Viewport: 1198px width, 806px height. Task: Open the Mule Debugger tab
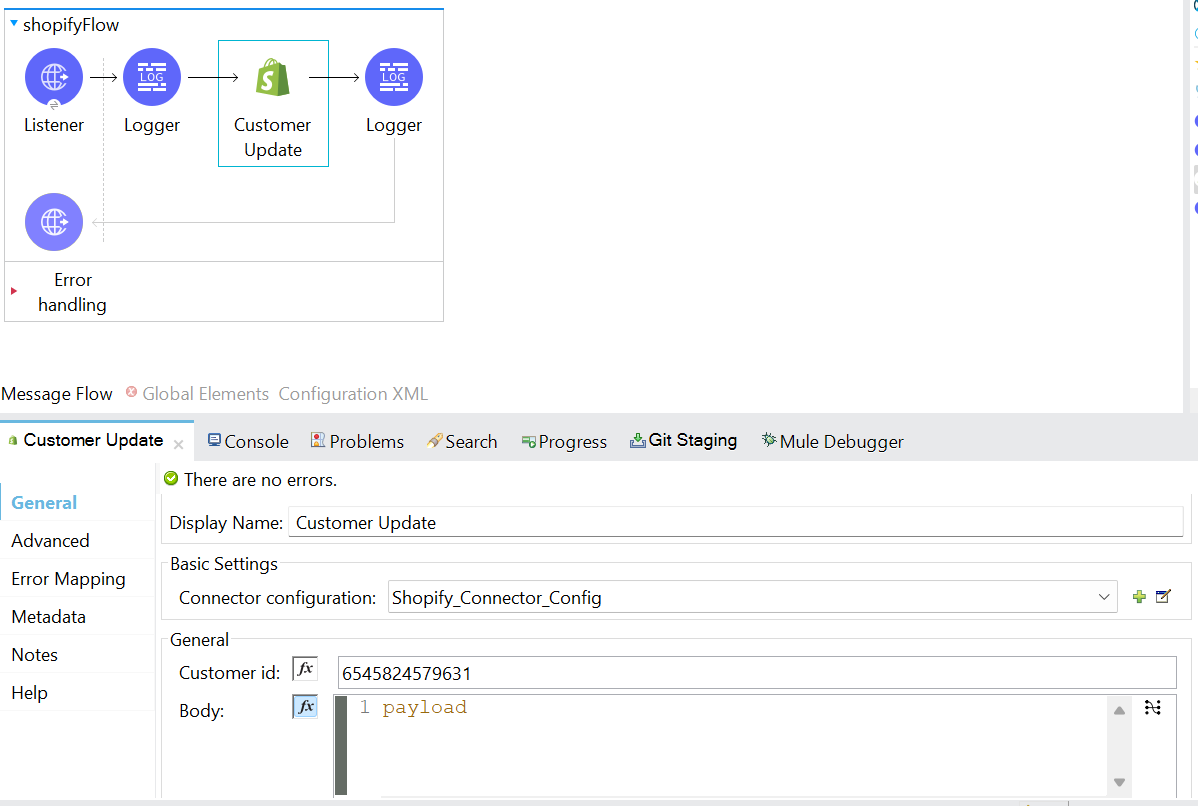[x=832, y=441]
